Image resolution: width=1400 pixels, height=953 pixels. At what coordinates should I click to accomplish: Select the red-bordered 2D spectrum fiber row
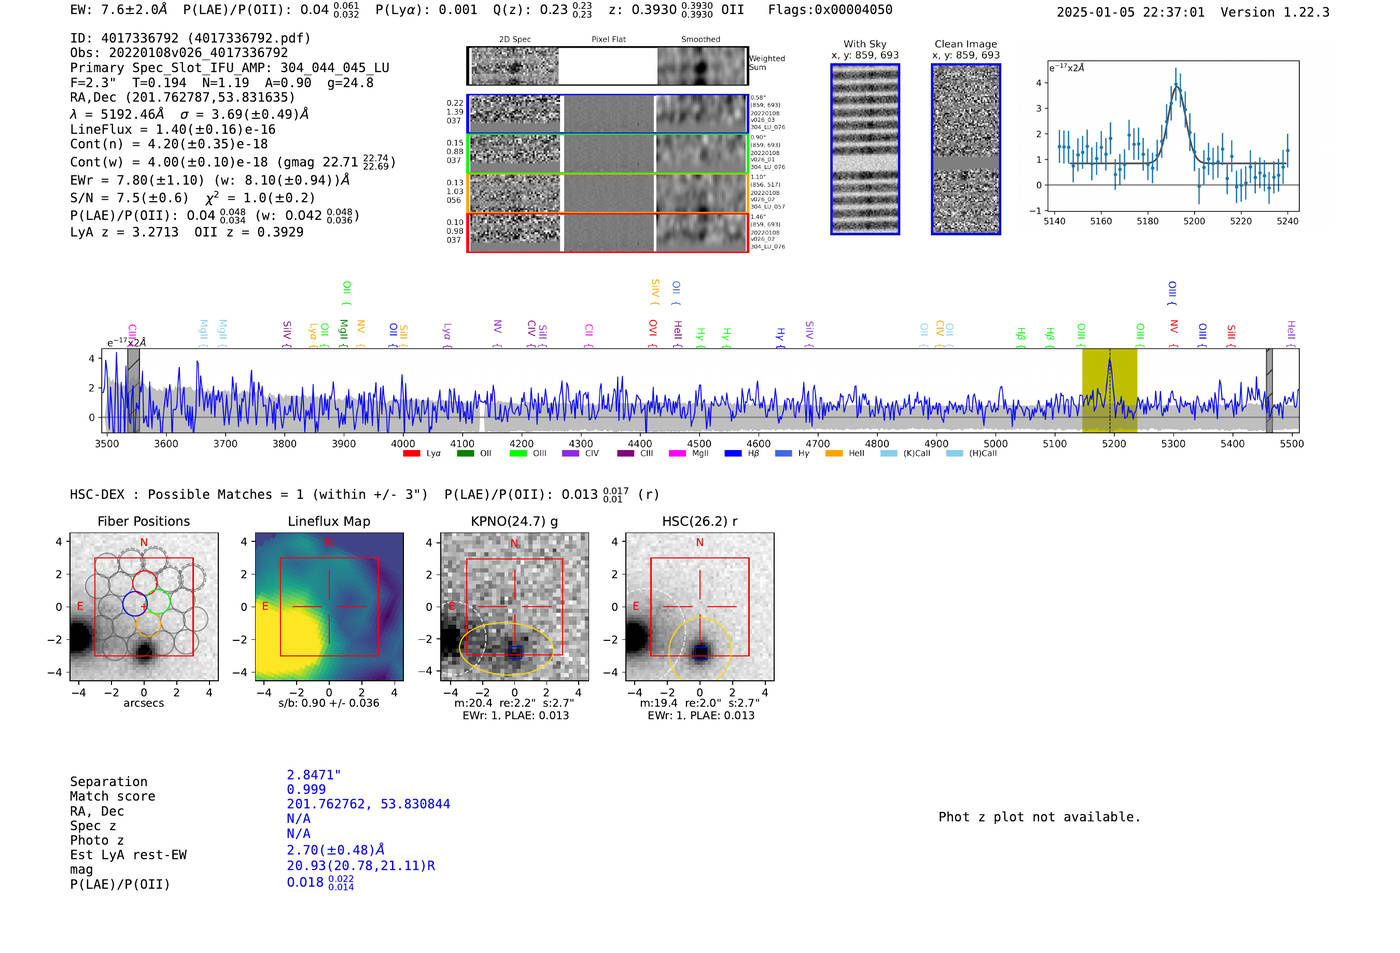(x=608, y=232)
